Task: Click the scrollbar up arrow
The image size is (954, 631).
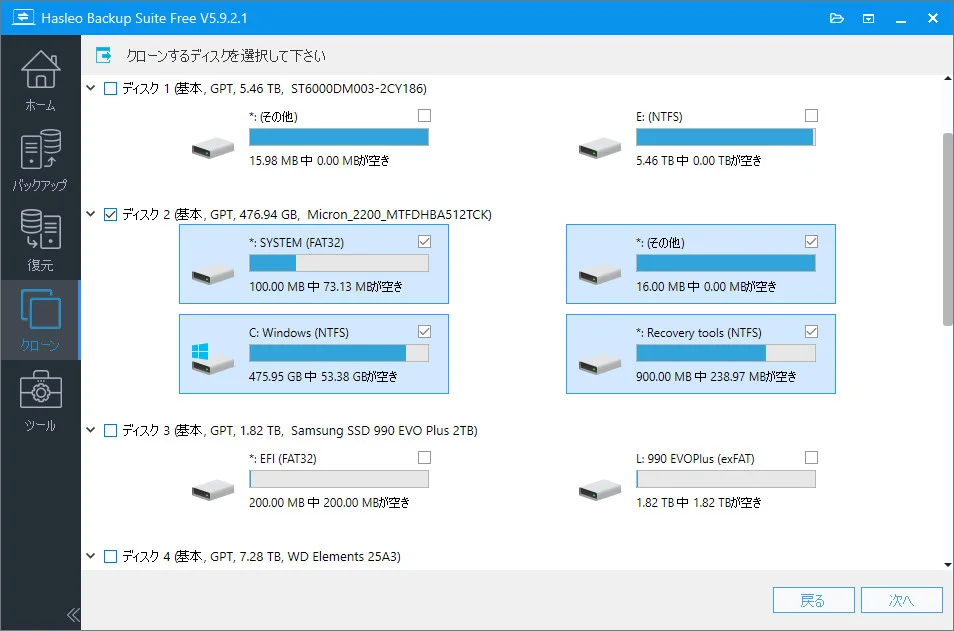Action: point(948,78)
